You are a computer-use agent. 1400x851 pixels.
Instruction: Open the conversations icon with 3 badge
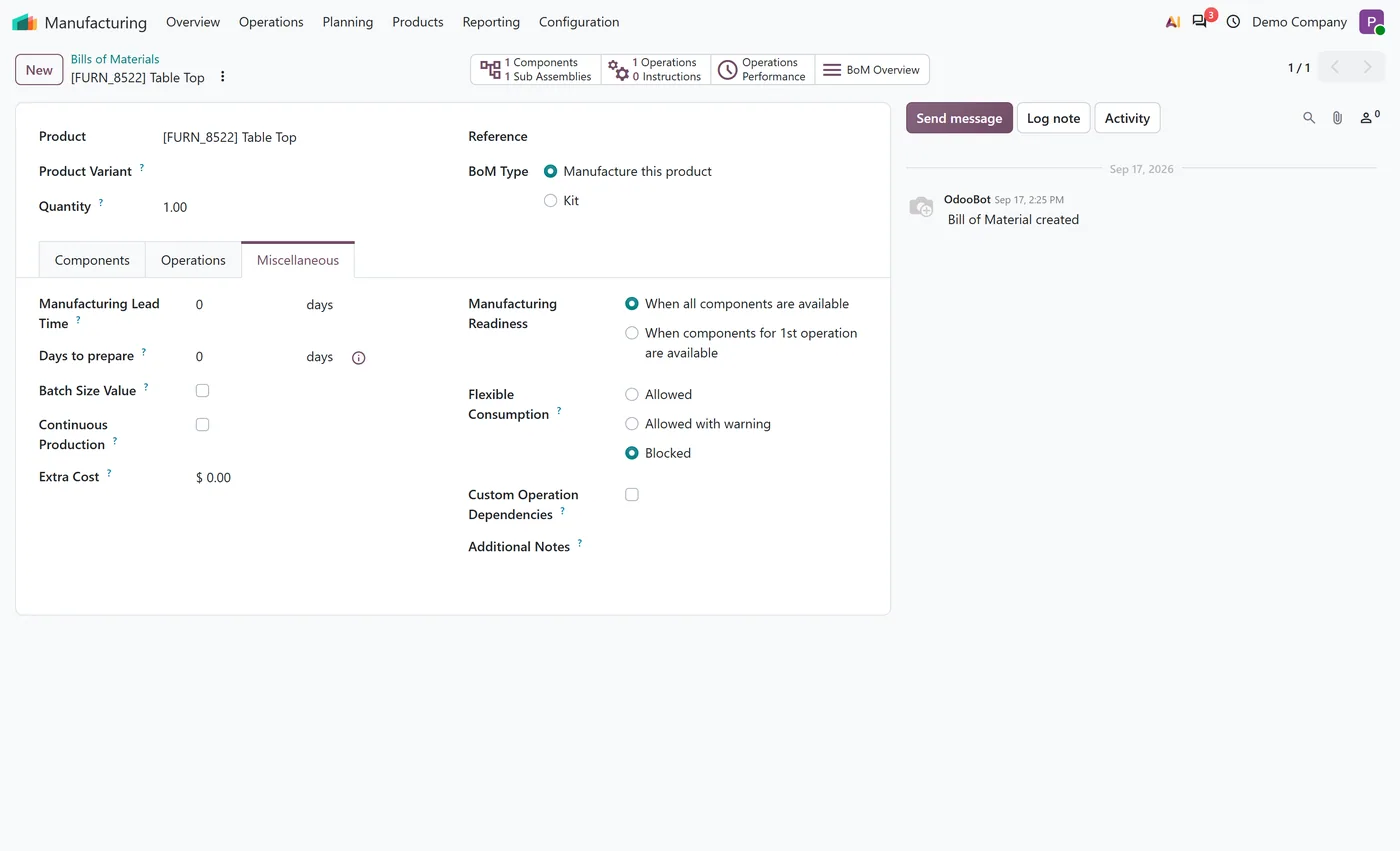point(1200,21)
